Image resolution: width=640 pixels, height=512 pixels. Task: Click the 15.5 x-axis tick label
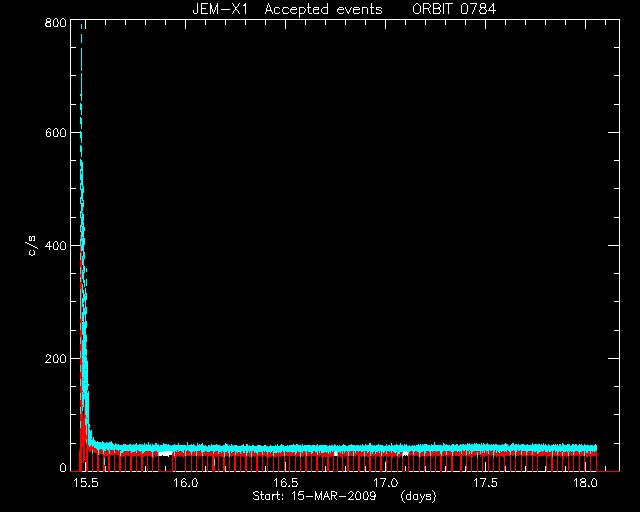tap(86, 483)
